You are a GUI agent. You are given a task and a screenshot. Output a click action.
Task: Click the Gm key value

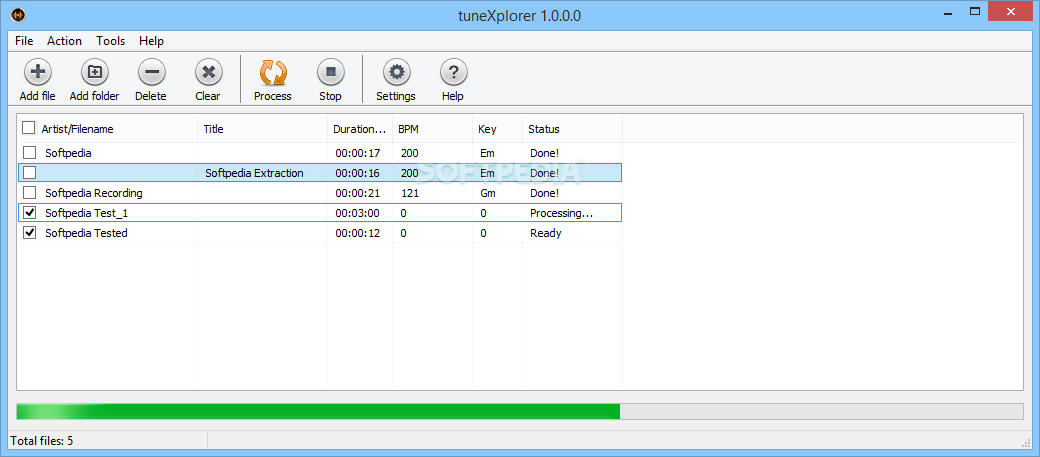tap(488, 193)
